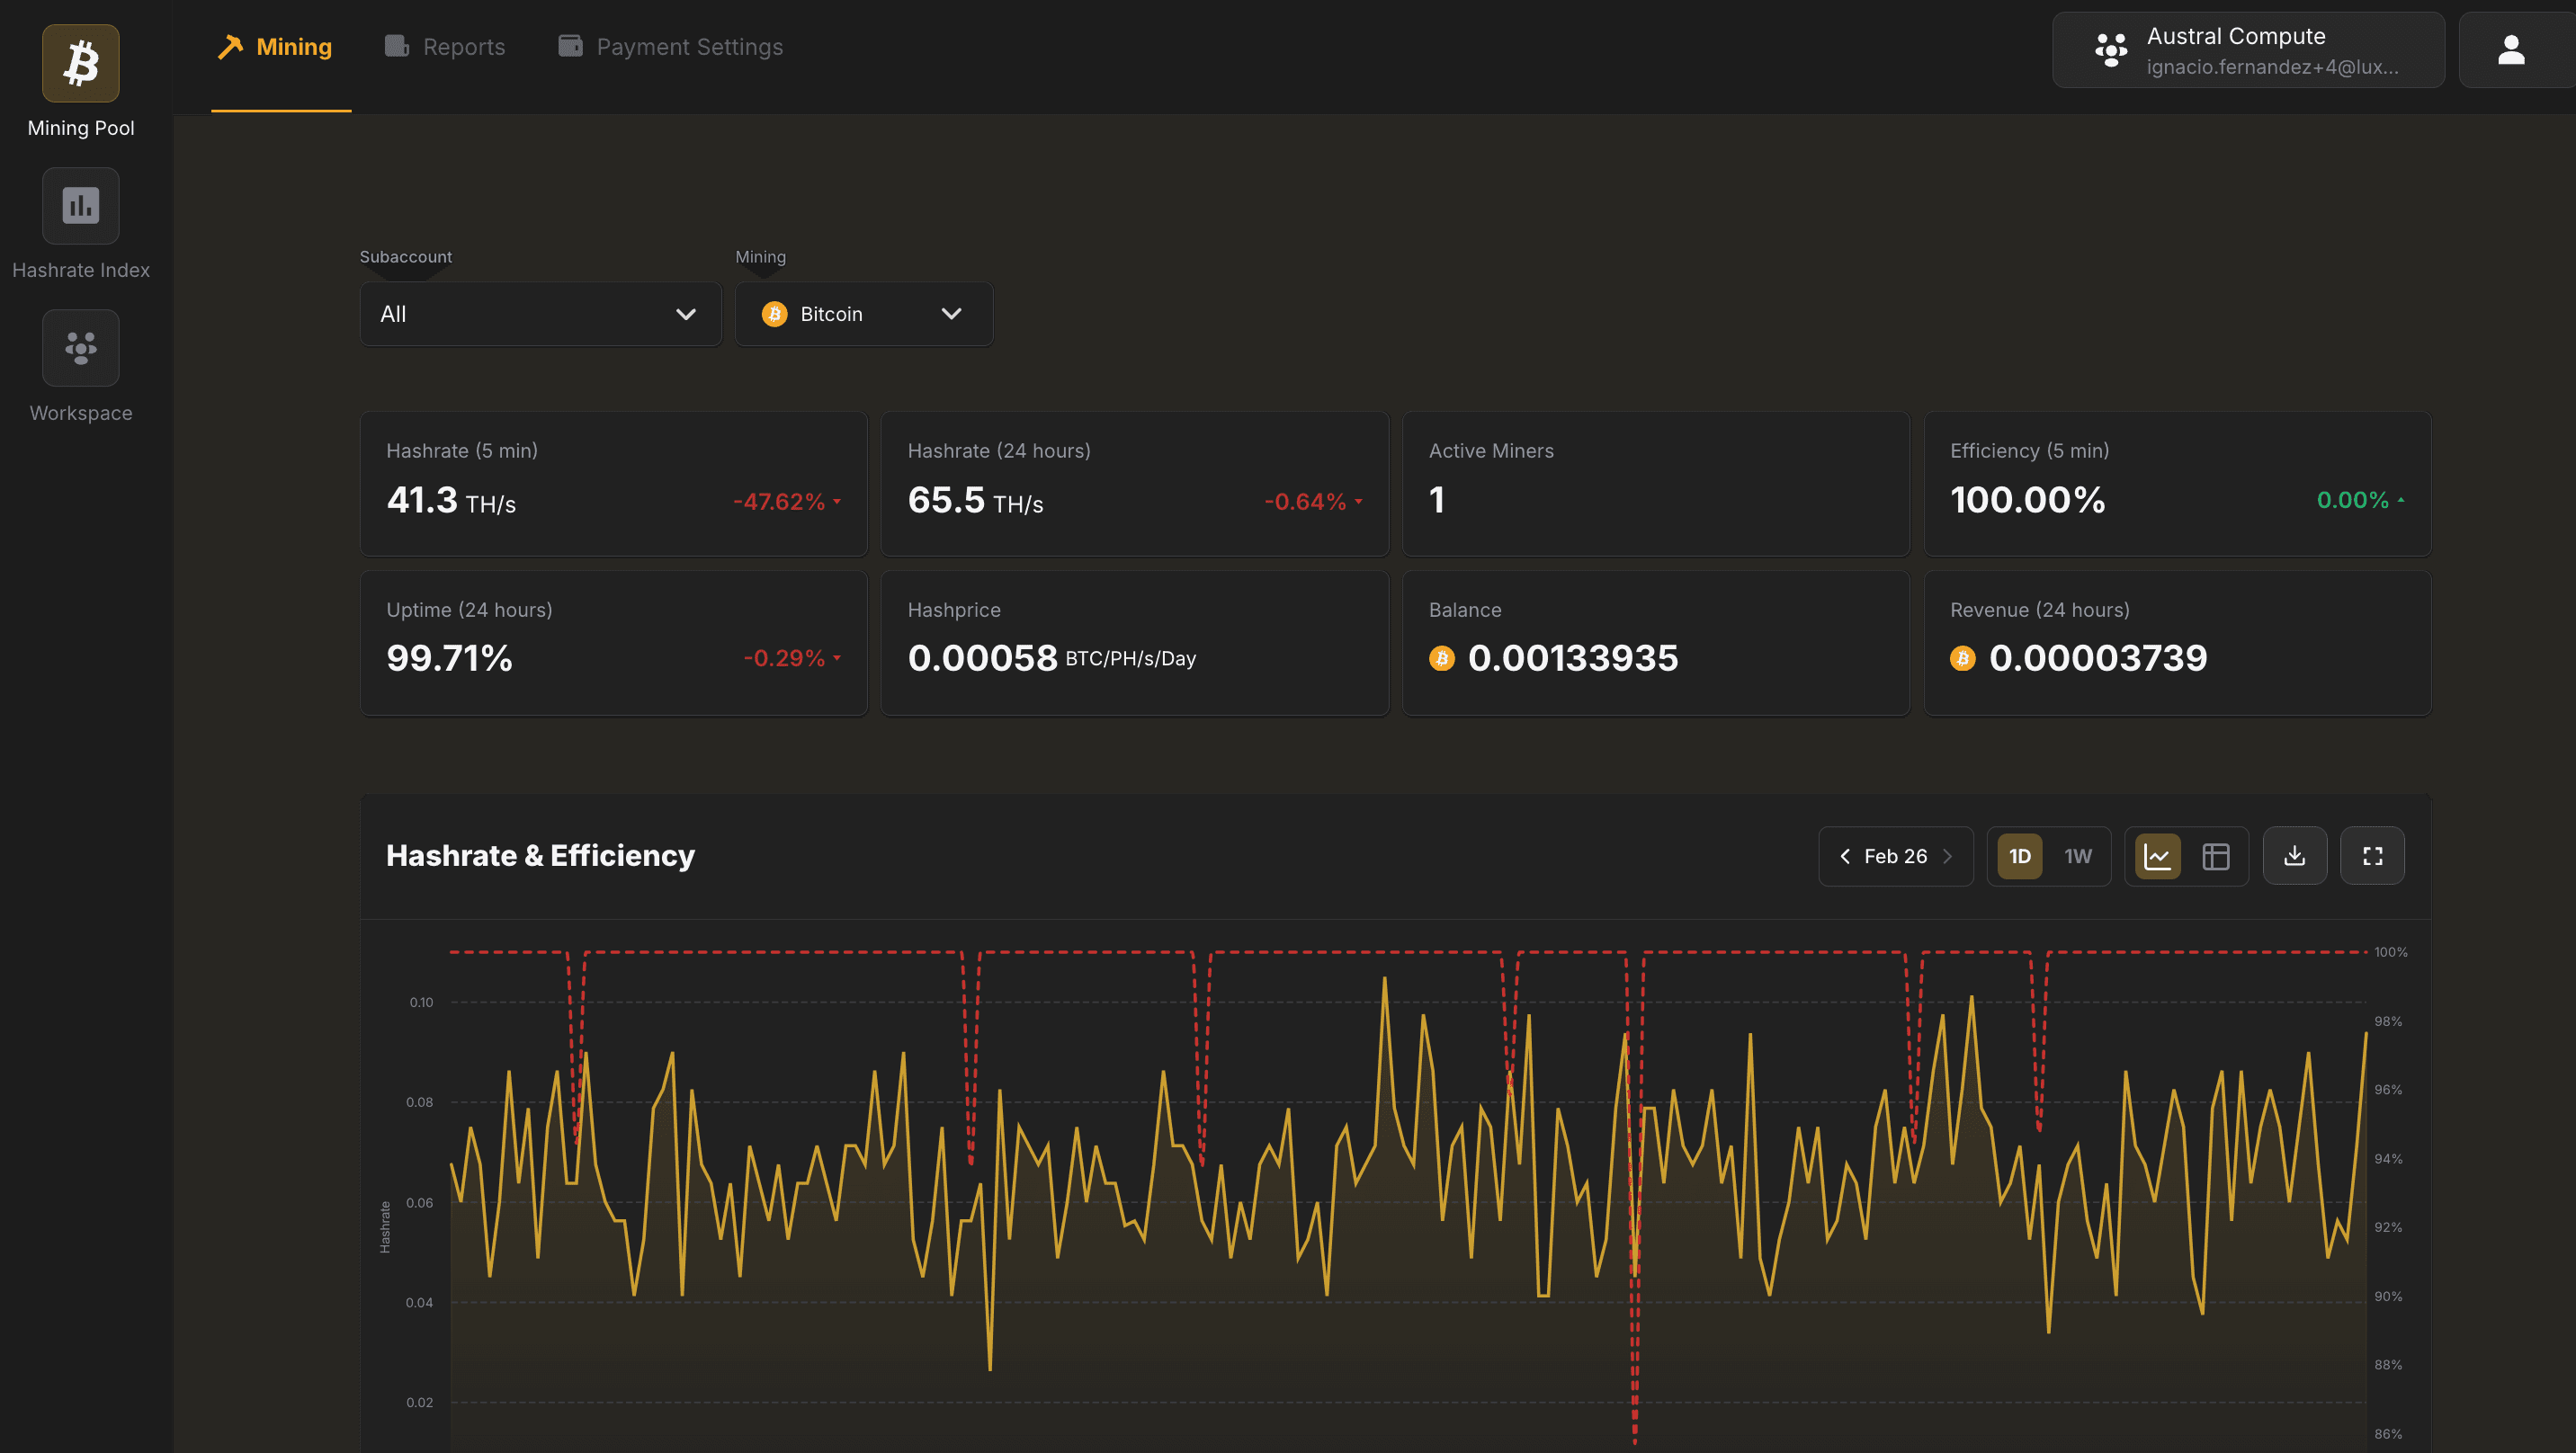Screen dimensions: 2576x1453
Task: Toggle the 1W time range
Action: coord(2077,856)
